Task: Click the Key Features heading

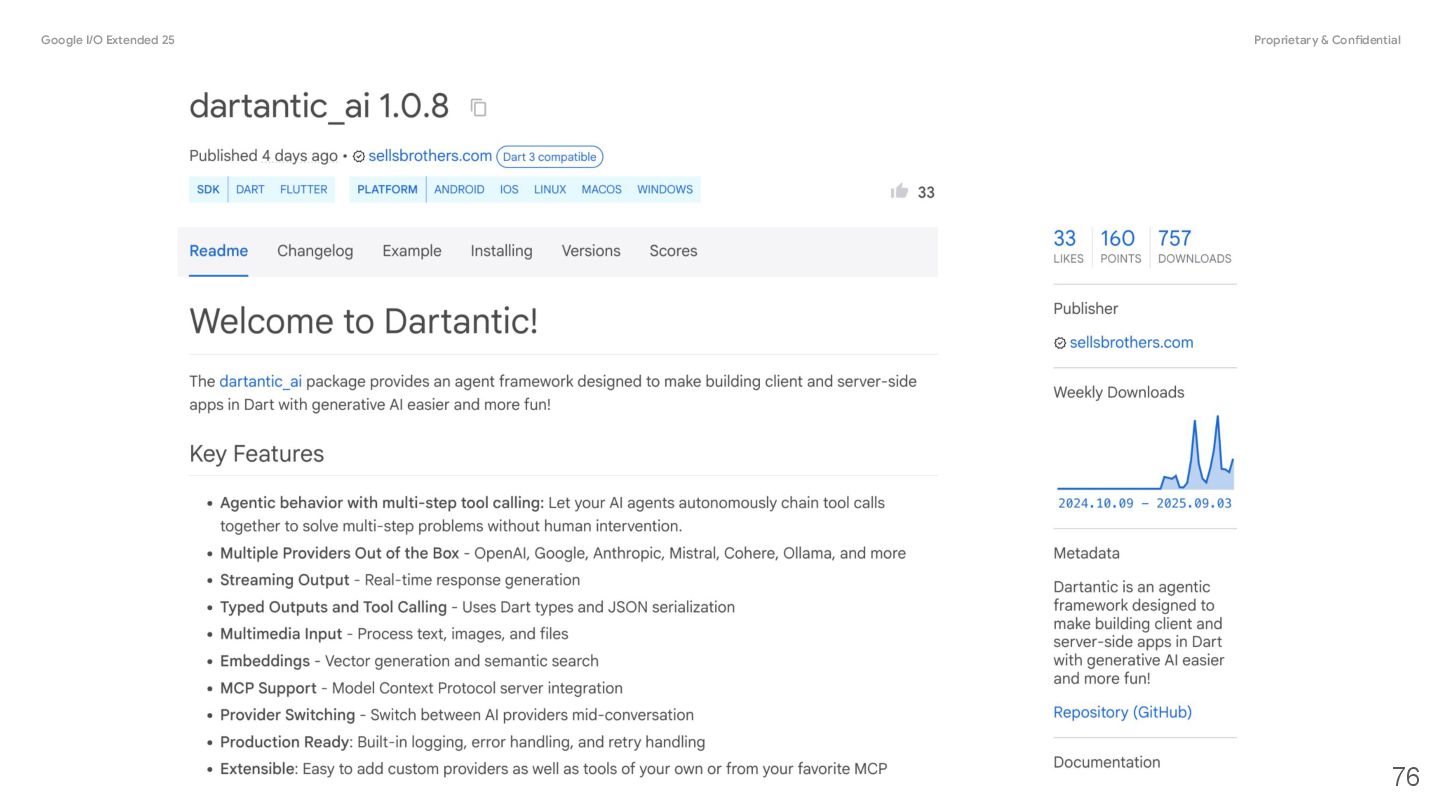Action: pos(256,454)
